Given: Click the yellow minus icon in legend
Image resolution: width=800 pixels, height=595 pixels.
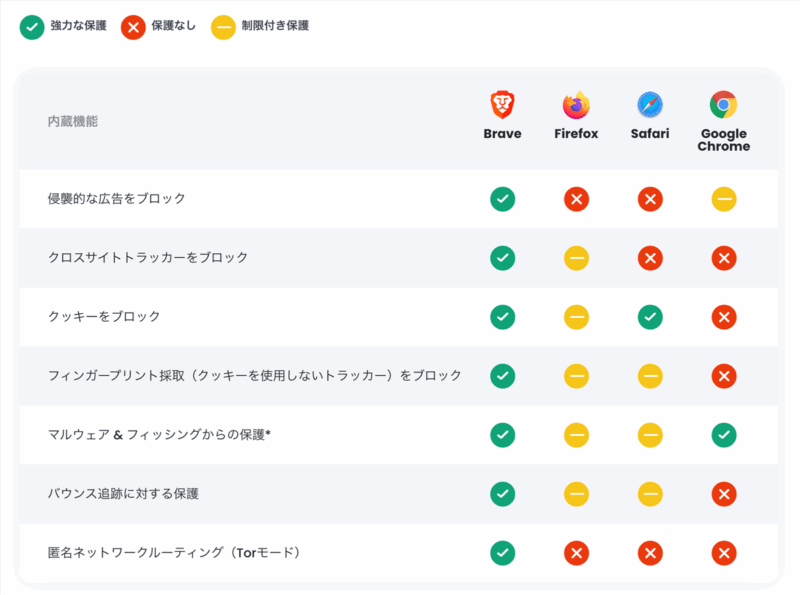Looking at the screenshot, I should coord(223,27).
